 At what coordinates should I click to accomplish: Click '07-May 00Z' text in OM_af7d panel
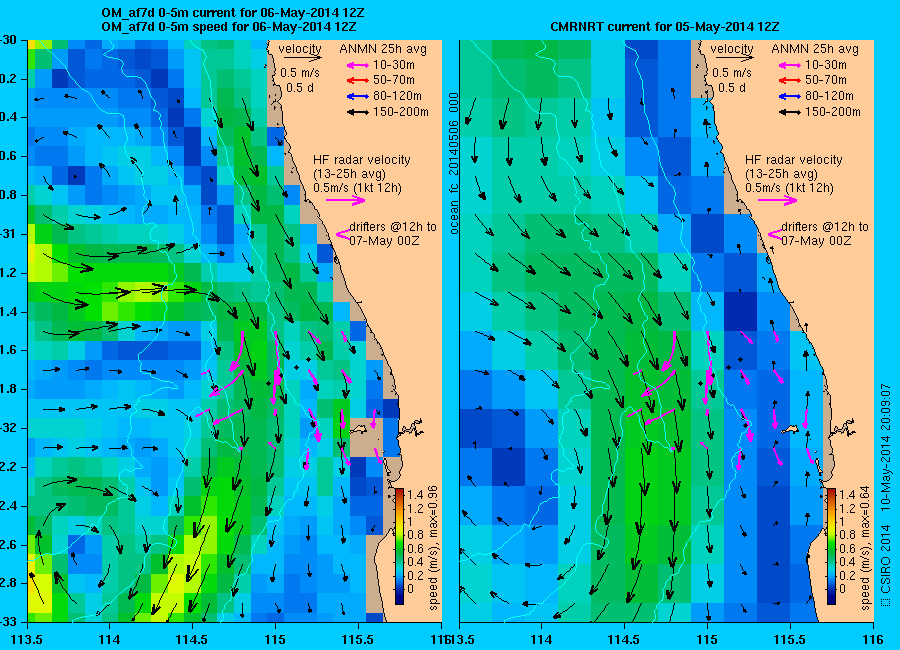click(x=385, y=241)
